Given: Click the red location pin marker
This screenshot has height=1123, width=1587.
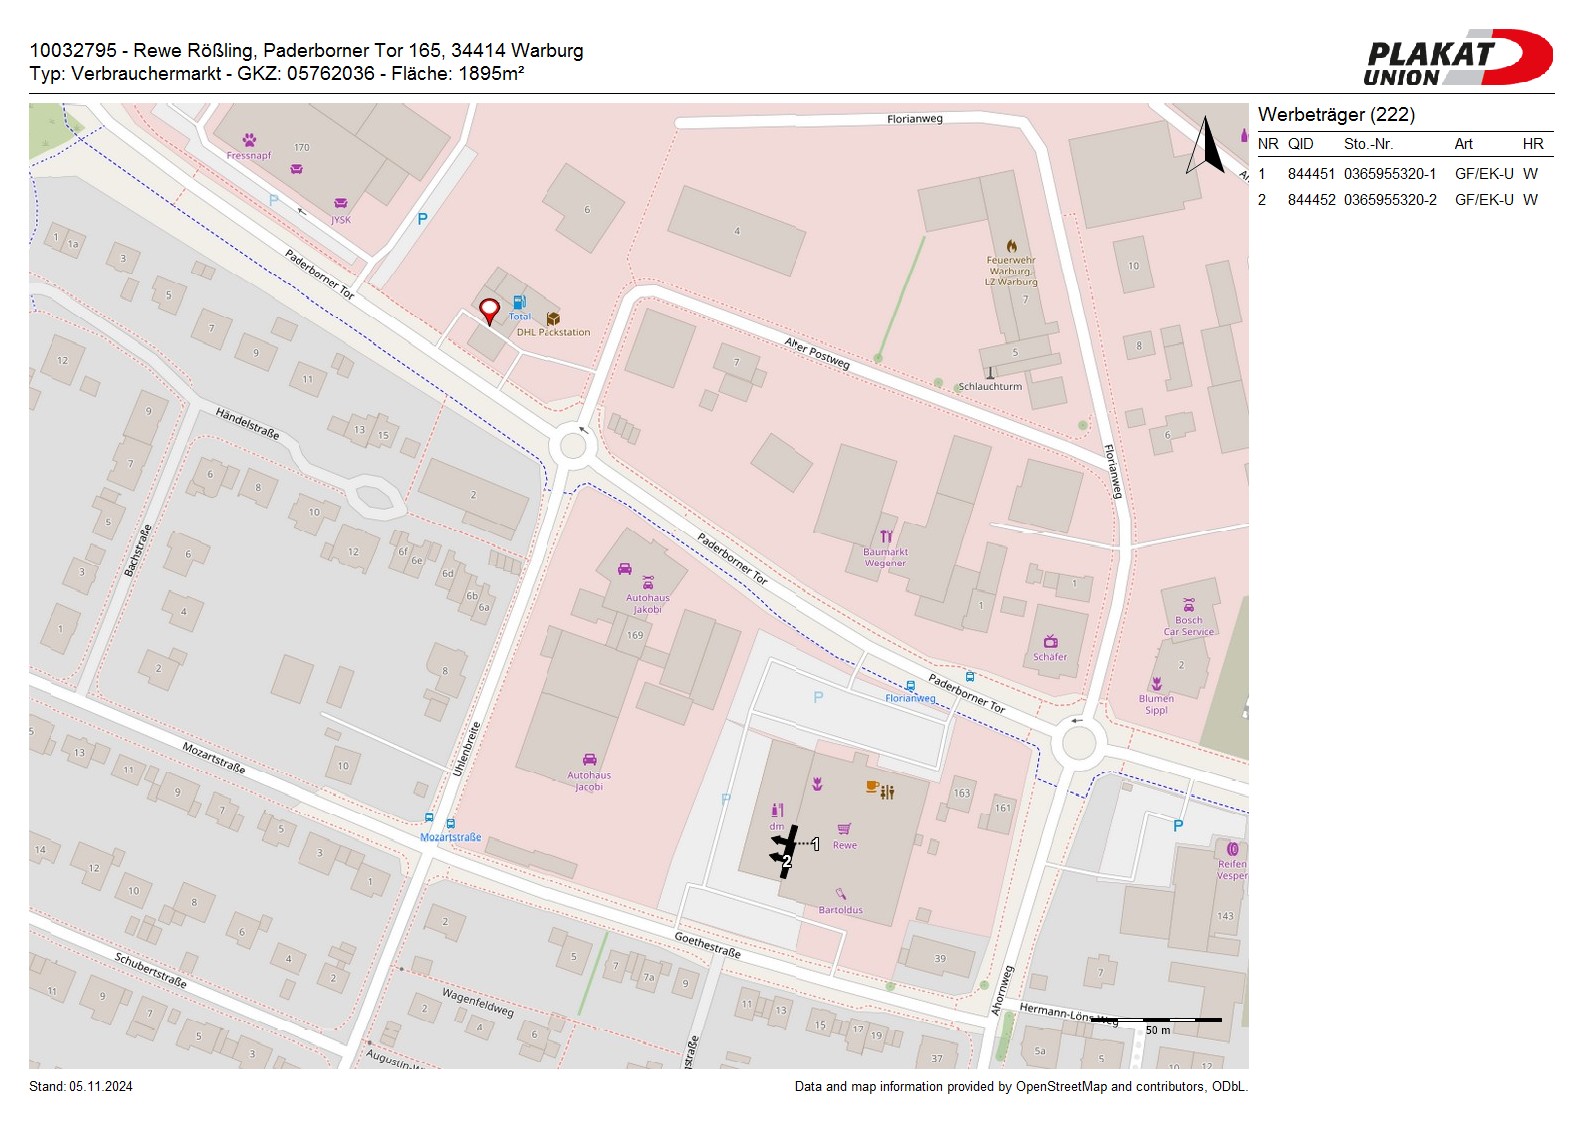Looking at the screenshot, I should [x=489, y=311].
